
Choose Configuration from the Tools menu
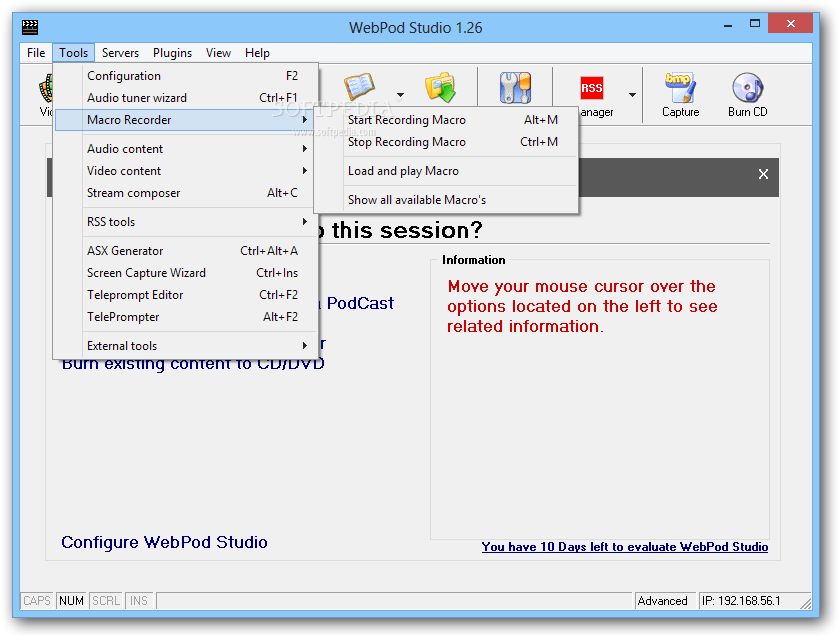click(x=185, y=76)
